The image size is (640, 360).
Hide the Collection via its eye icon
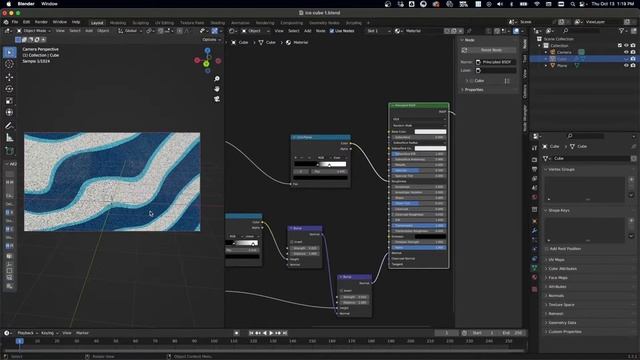click(x=626, y=46)
